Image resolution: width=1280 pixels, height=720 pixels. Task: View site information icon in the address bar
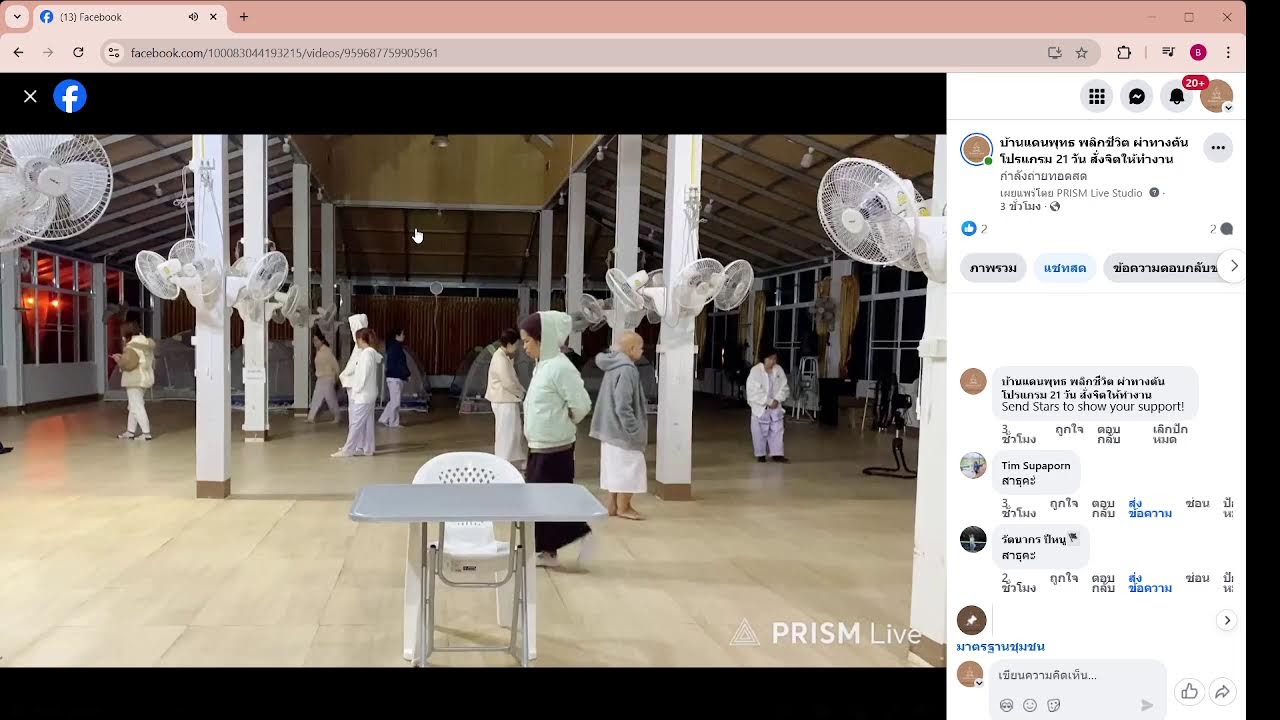point(114,52)
